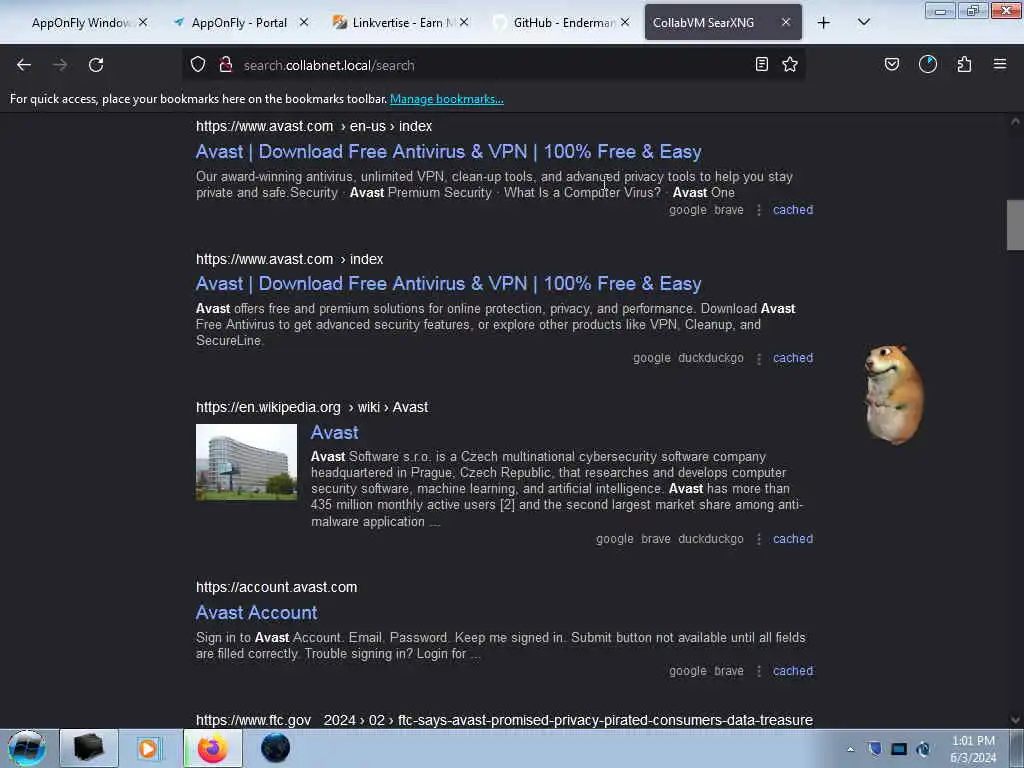Open cached link for Avast Account result
Viewport: 1024px width, 768px height.
pyautogui.click(x=793, y=671)
